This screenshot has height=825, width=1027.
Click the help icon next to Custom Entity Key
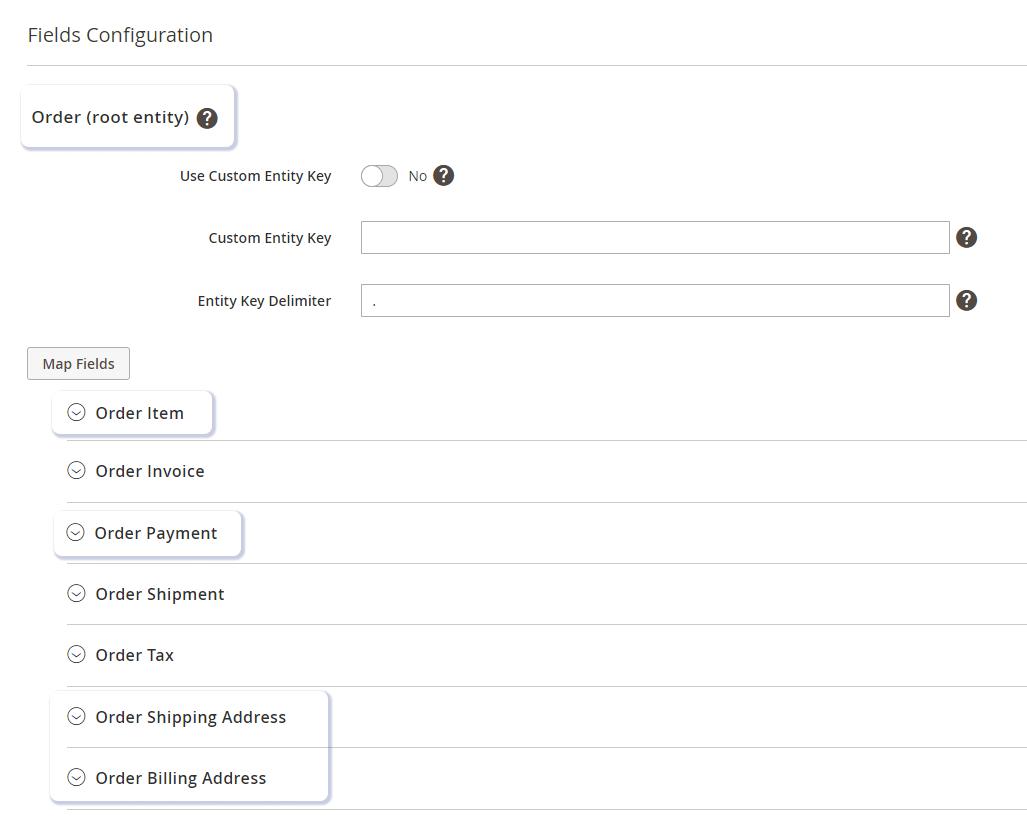(x=966, y=237)
